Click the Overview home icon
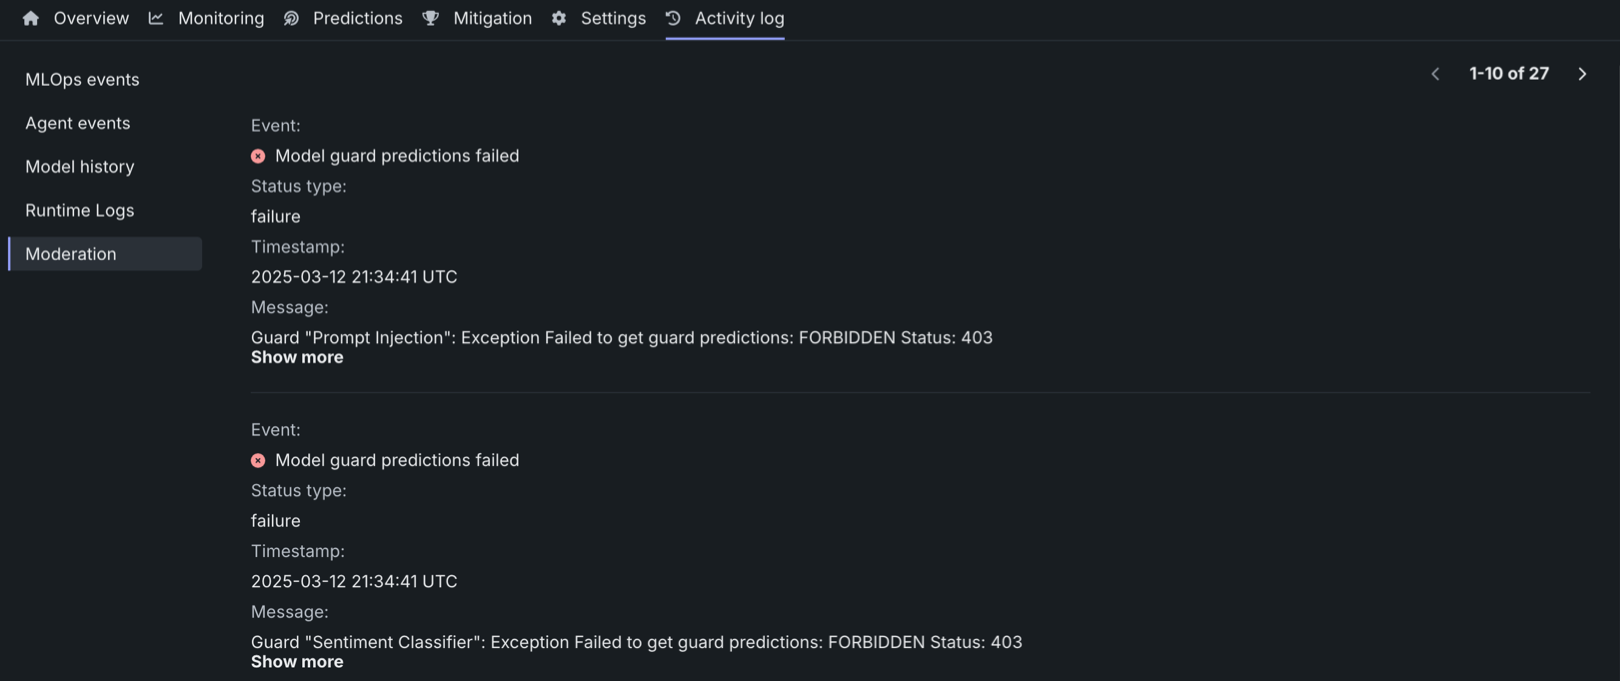Image resolution: width=1620 pixels, height=681 pixels. (31, 18)
